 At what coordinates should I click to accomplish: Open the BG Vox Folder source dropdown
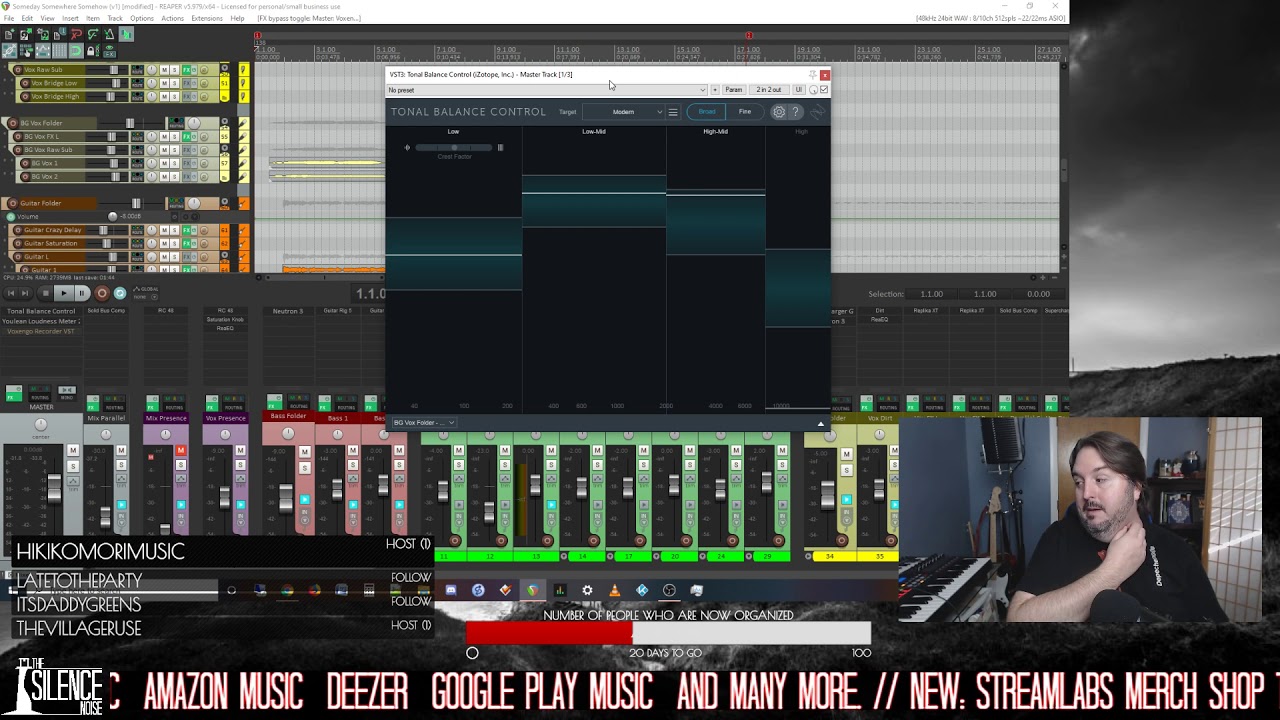coord(424,422)
